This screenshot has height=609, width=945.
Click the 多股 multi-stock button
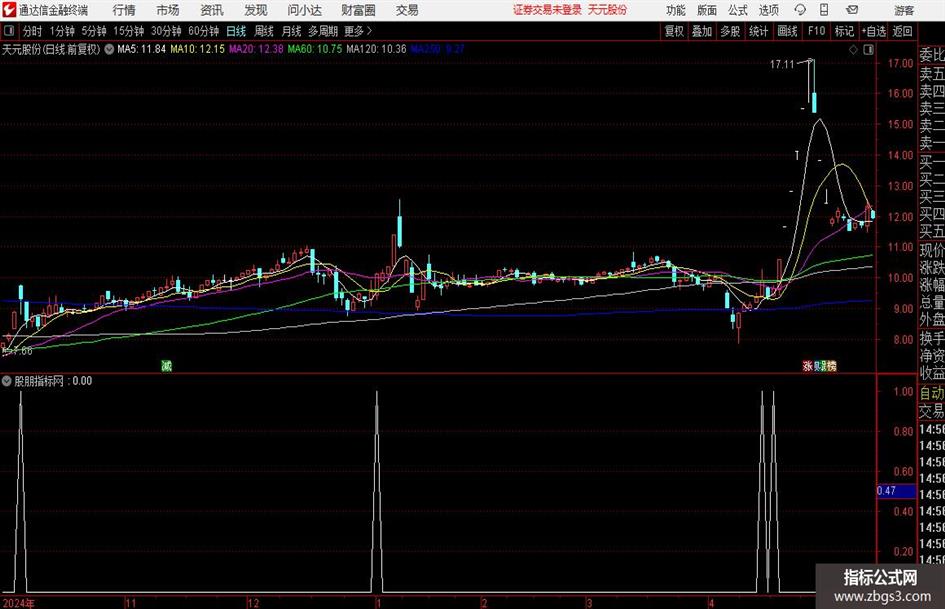click(730, 31)
